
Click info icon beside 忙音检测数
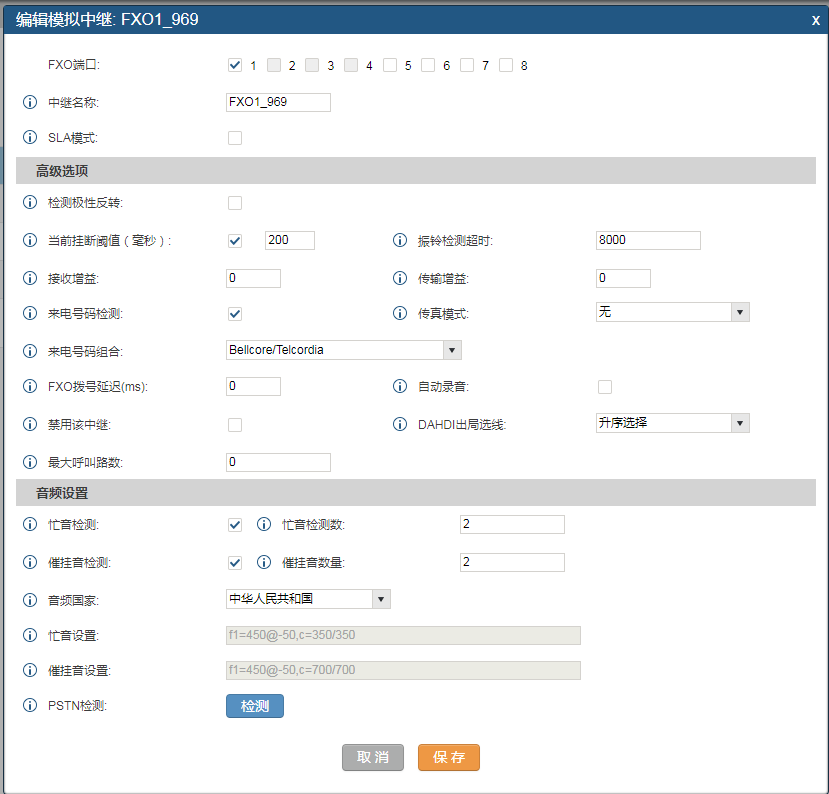[x=264, y=525]
